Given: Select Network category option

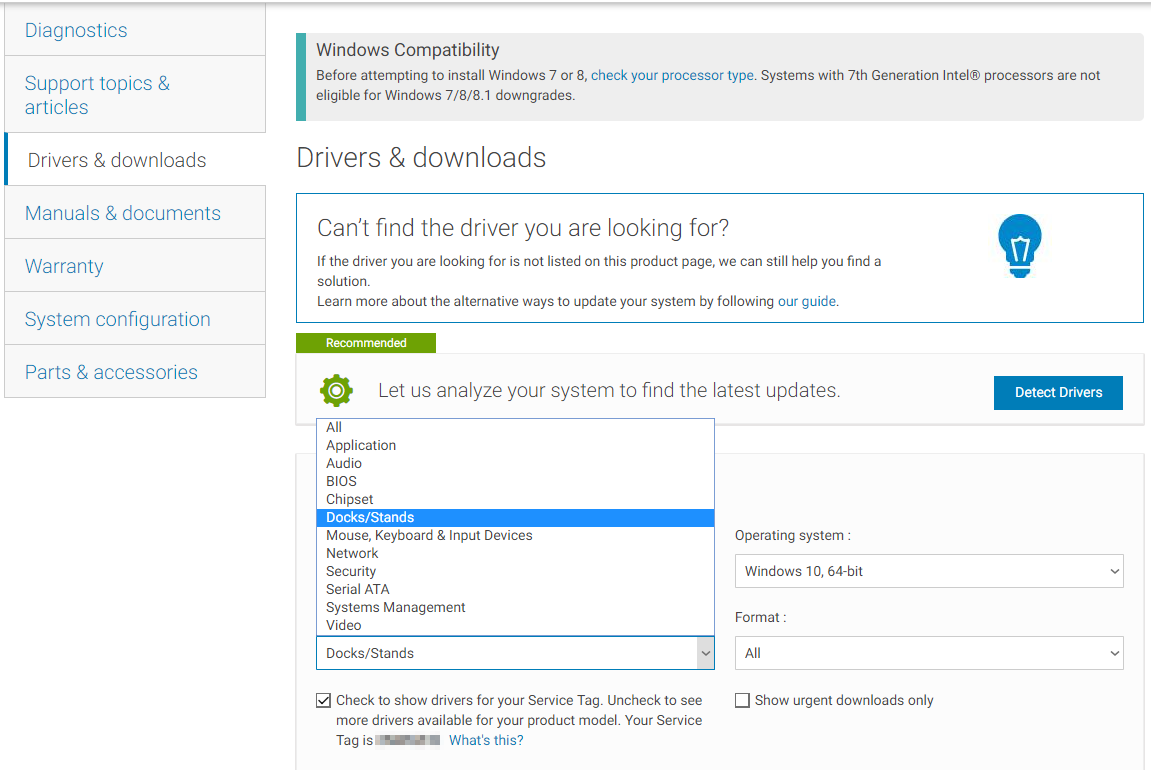Looking at the screenshot, I should click(352, 553).
